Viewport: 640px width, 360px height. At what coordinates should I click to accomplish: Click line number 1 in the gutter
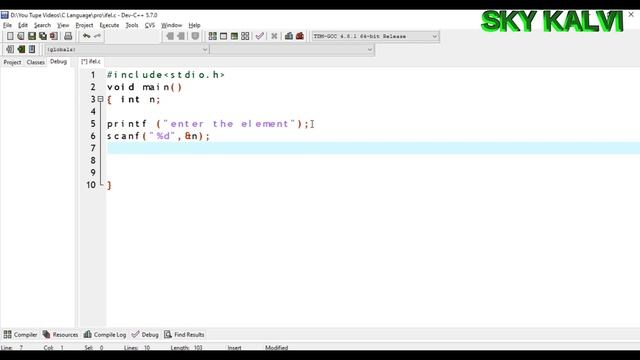[93, 75]
